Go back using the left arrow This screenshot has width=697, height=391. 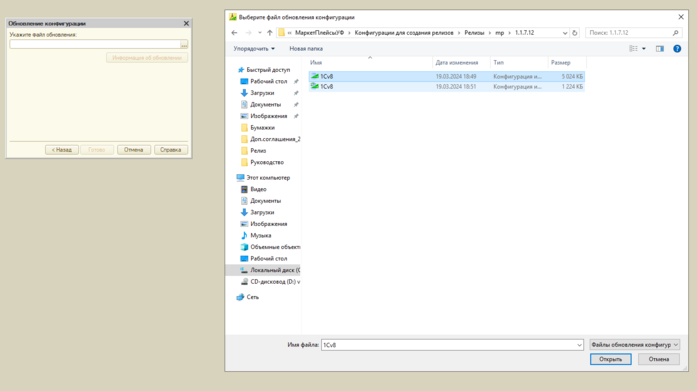point(234,33)
